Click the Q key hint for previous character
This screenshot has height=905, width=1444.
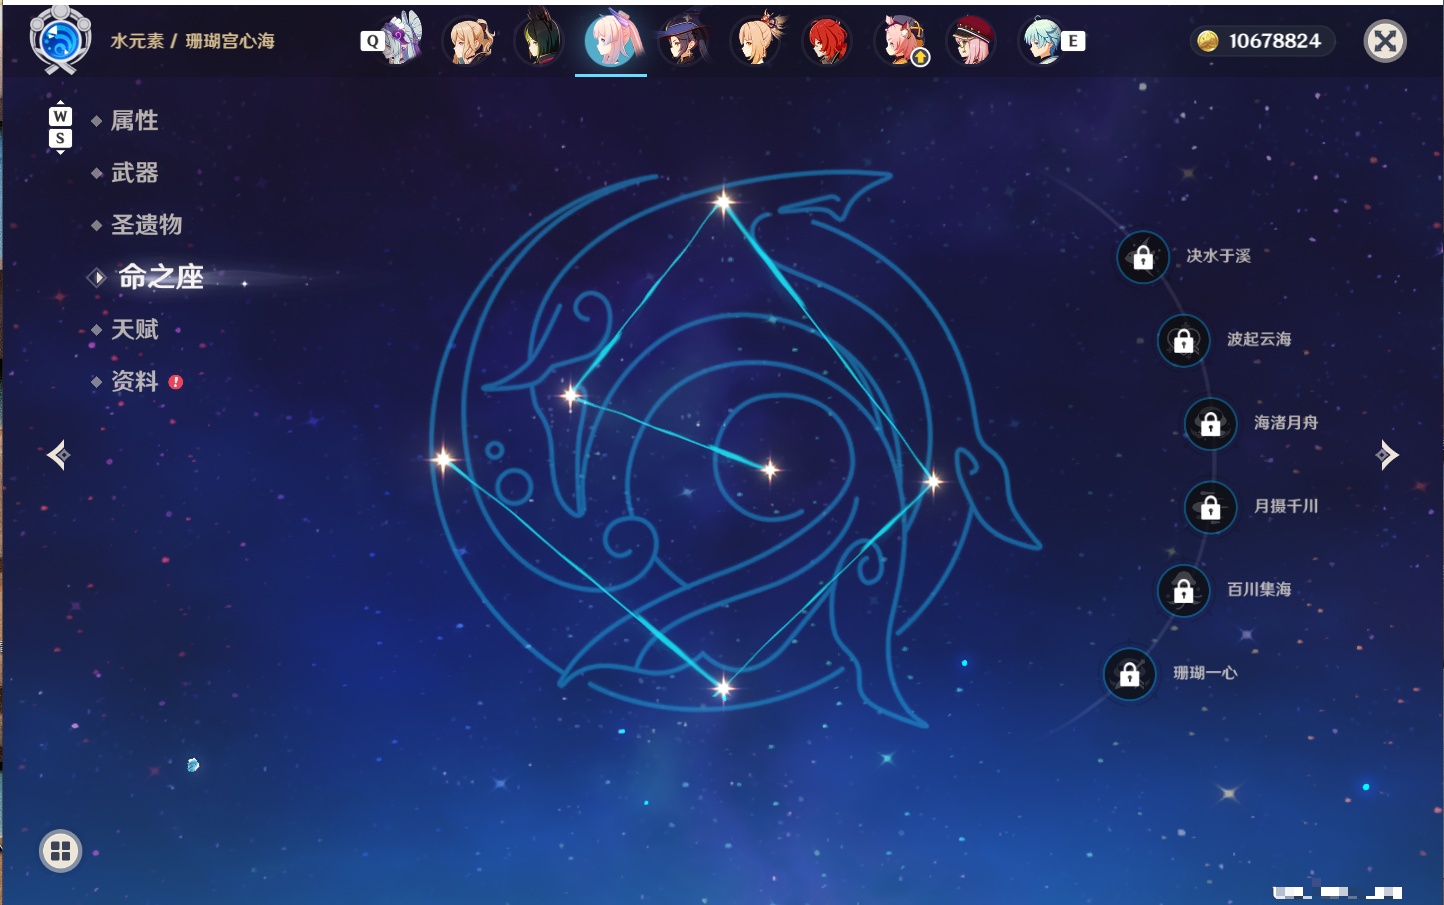372,41
